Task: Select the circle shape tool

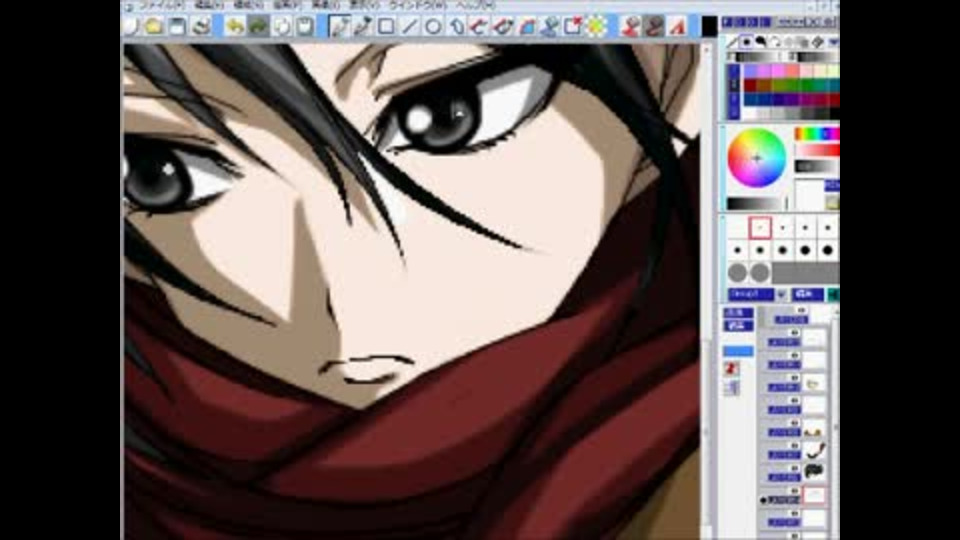Action: coord(433,26)
